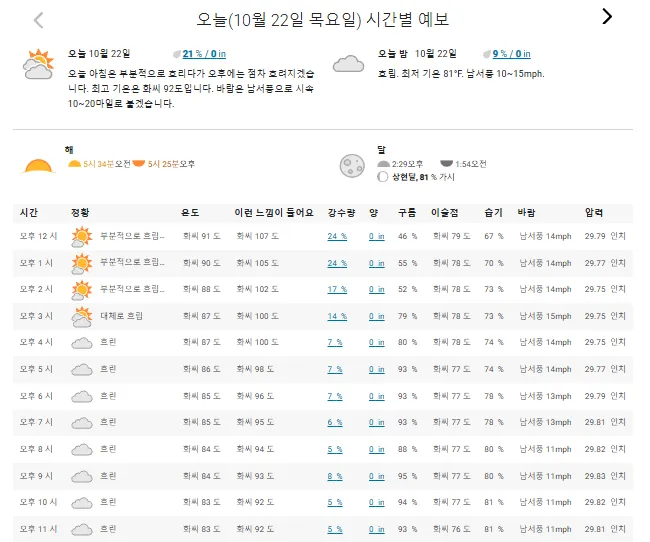Click the moon phase icon beside 상현달
Viewport: 650px width, 542px height.
383,177
